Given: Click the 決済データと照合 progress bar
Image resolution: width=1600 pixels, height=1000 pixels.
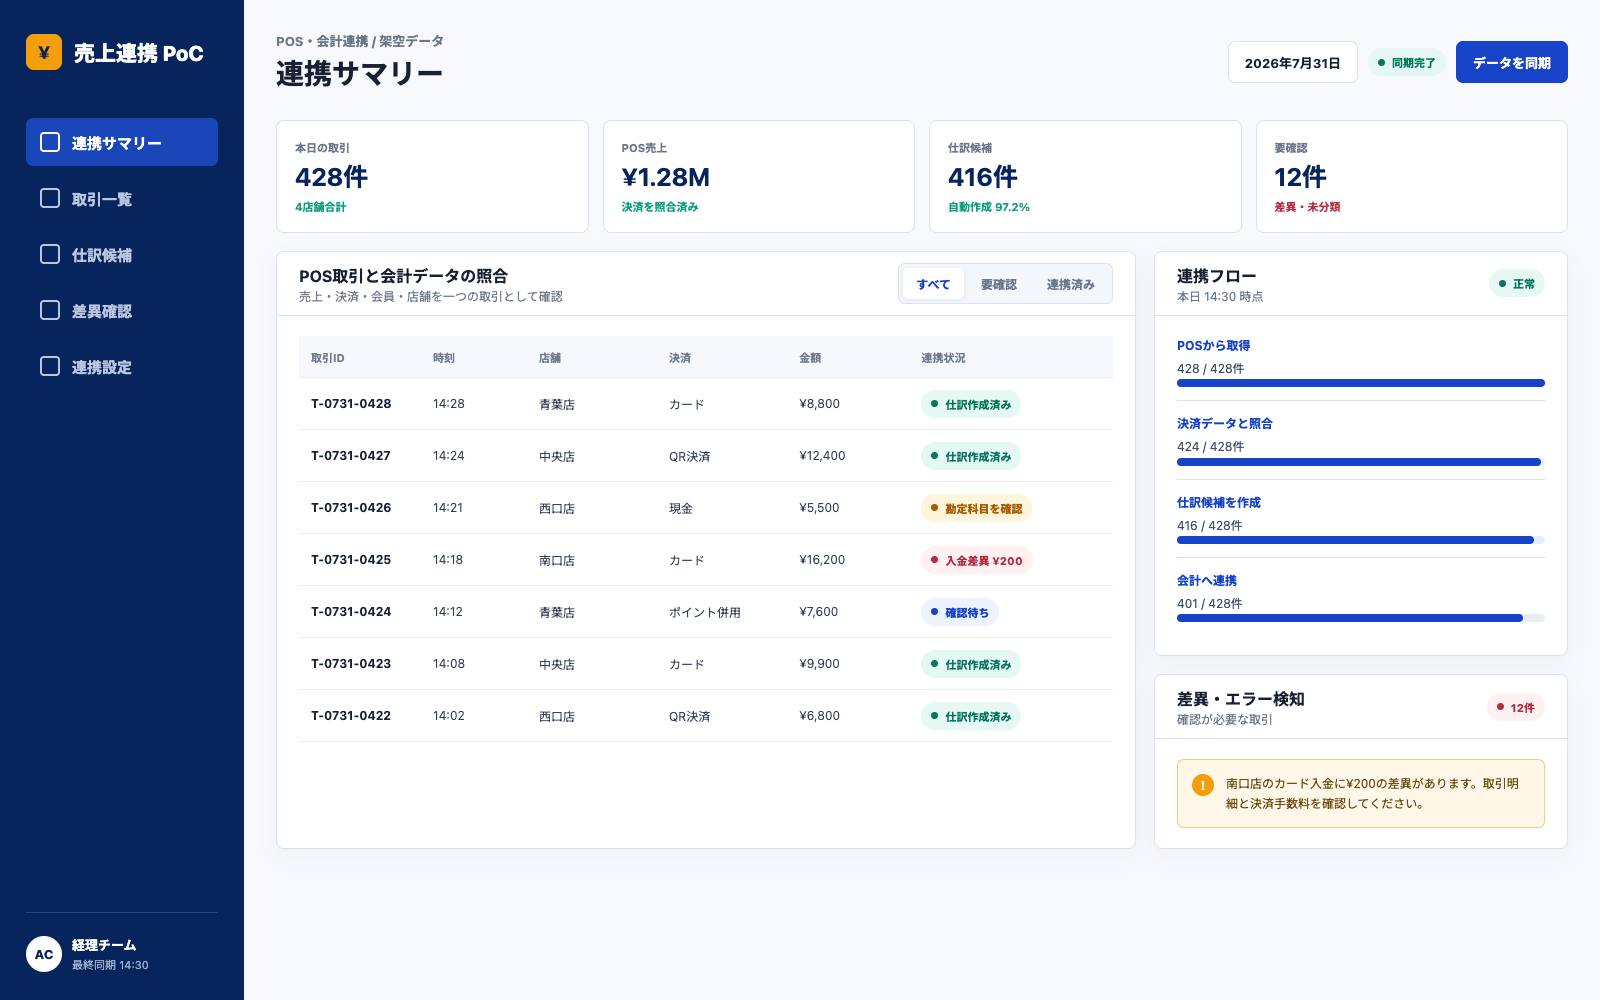Looking at the screenshot, I should tap(1361, 461).
